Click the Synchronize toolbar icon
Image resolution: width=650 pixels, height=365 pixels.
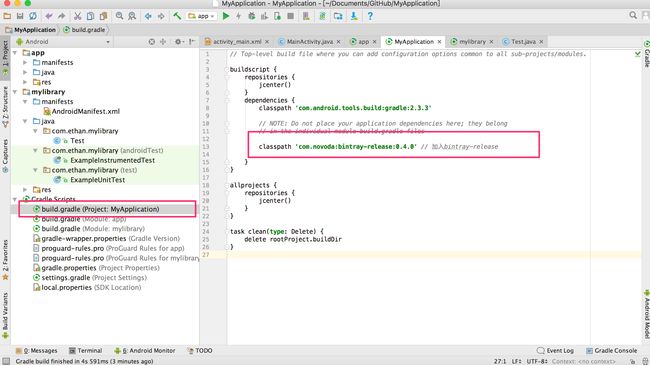[33, 16]
